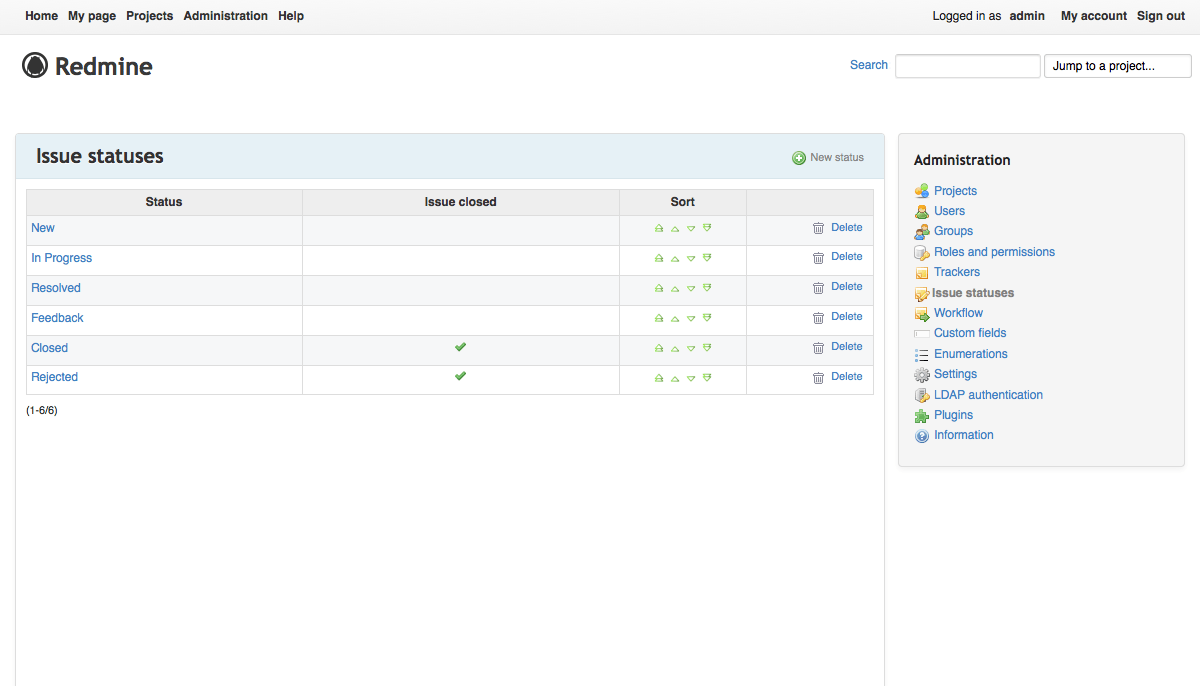Open the Closed status

pyautogui.click(x=49, y=348)
